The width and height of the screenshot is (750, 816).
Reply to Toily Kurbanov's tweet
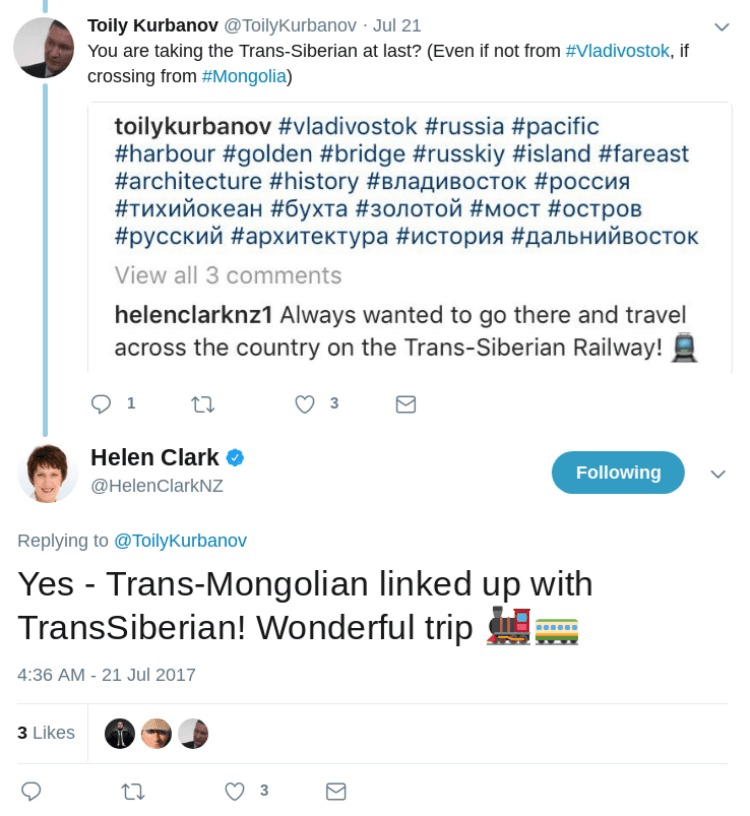(101, 404)
